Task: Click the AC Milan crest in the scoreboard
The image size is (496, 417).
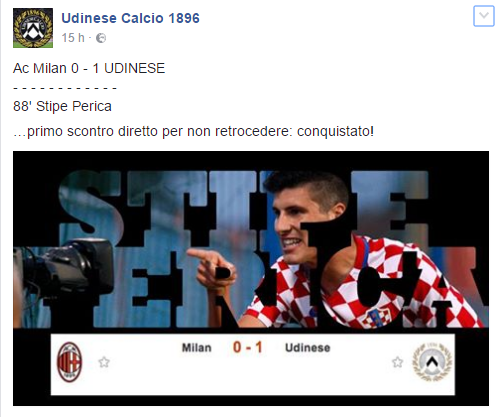Action: (69, 362)
